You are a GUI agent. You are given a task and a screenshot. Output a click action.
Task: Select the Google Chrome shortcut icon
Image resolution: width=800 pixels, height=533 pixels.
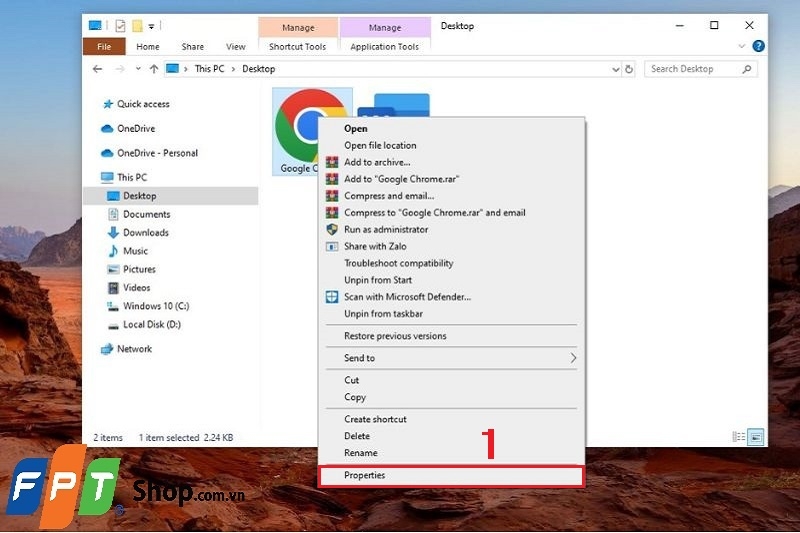(296, 132)
